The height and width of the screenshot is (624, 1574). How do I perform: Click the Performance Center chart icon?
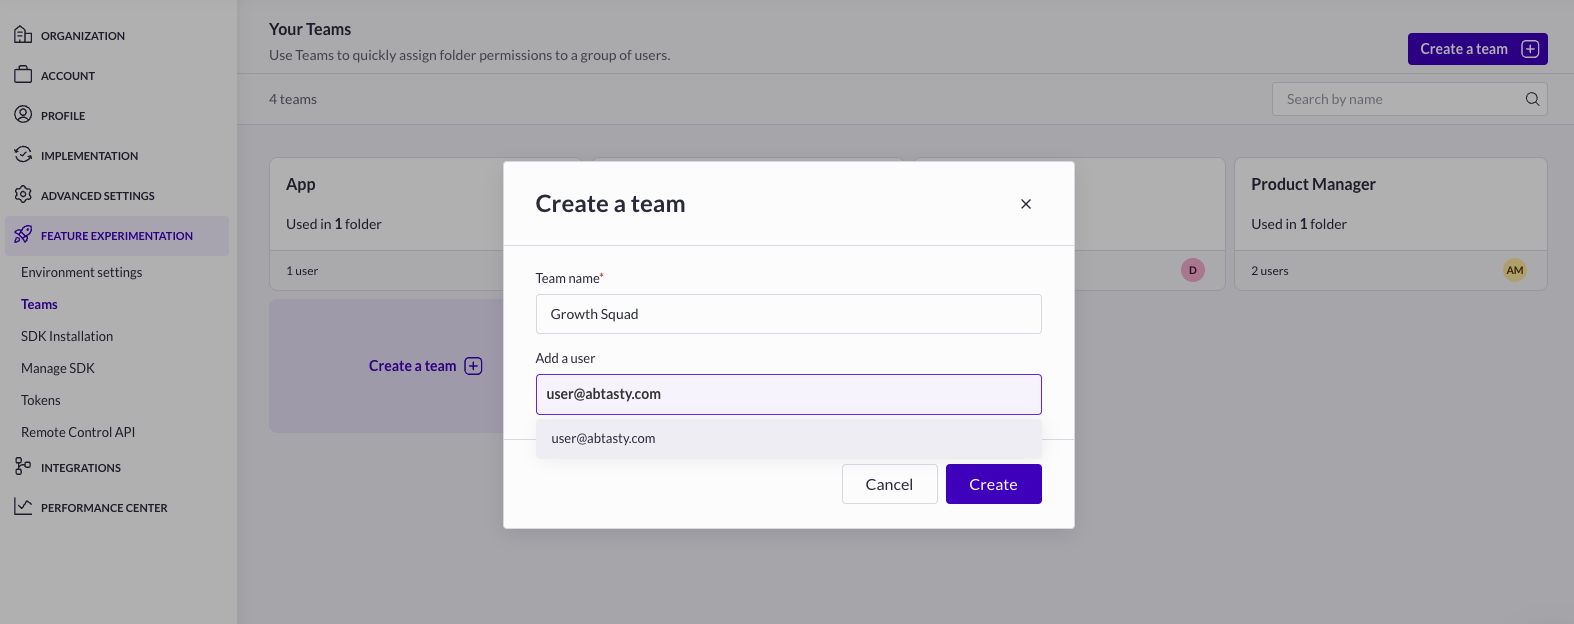pyautogui.click(x=23, y=507)
